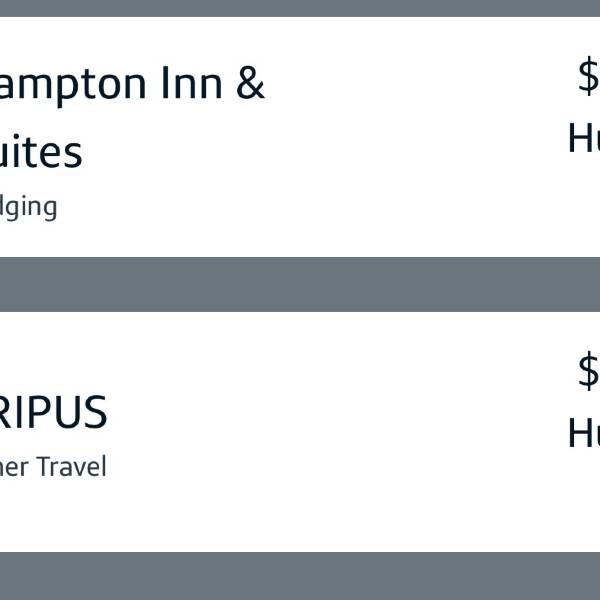The height and width of the screenshot is (600, 600).
Task: Open the Hampton Inn & Suites transaction
Action: click(x=130, y=85)
